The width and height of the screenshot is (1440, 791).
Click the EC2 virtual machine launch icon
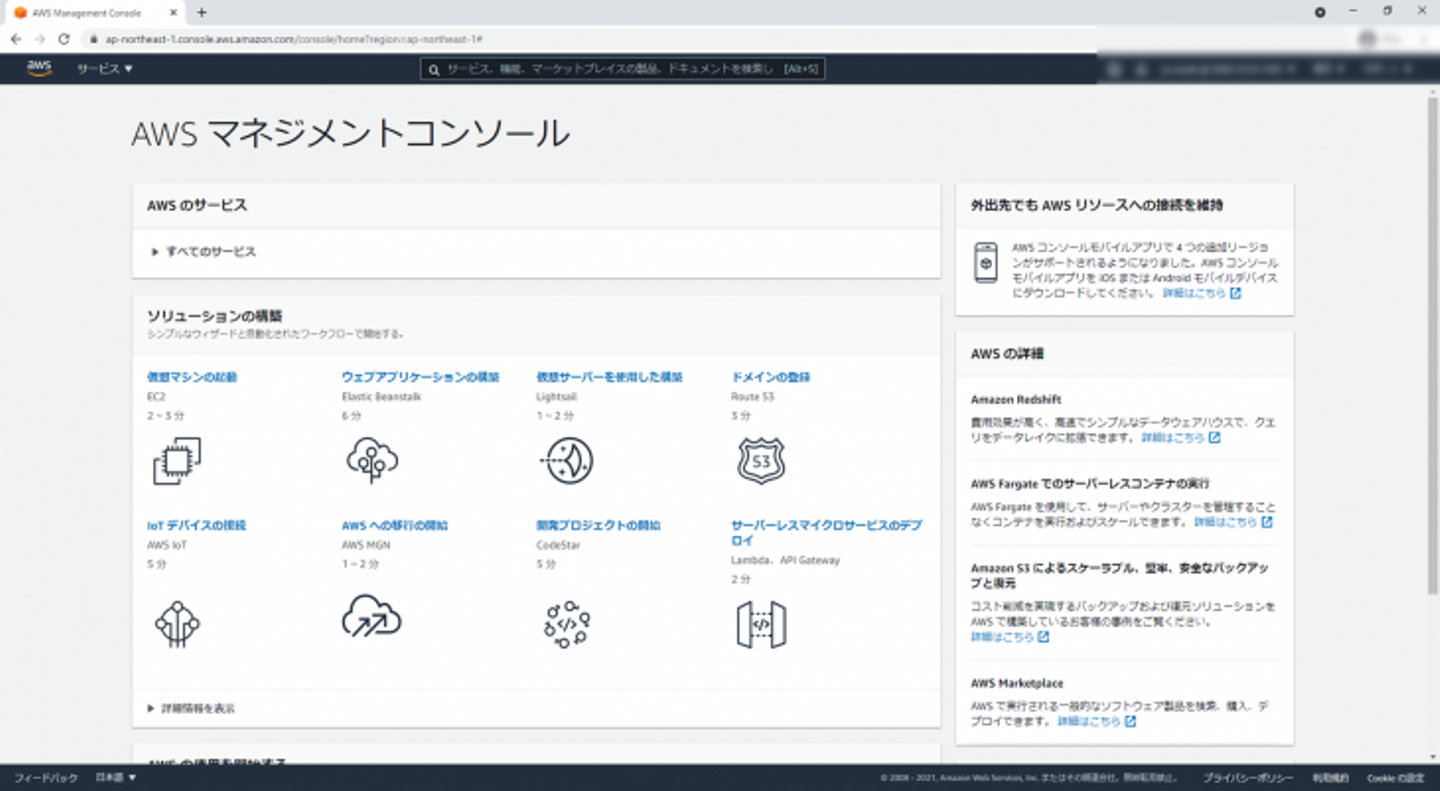tap(177, 461)
